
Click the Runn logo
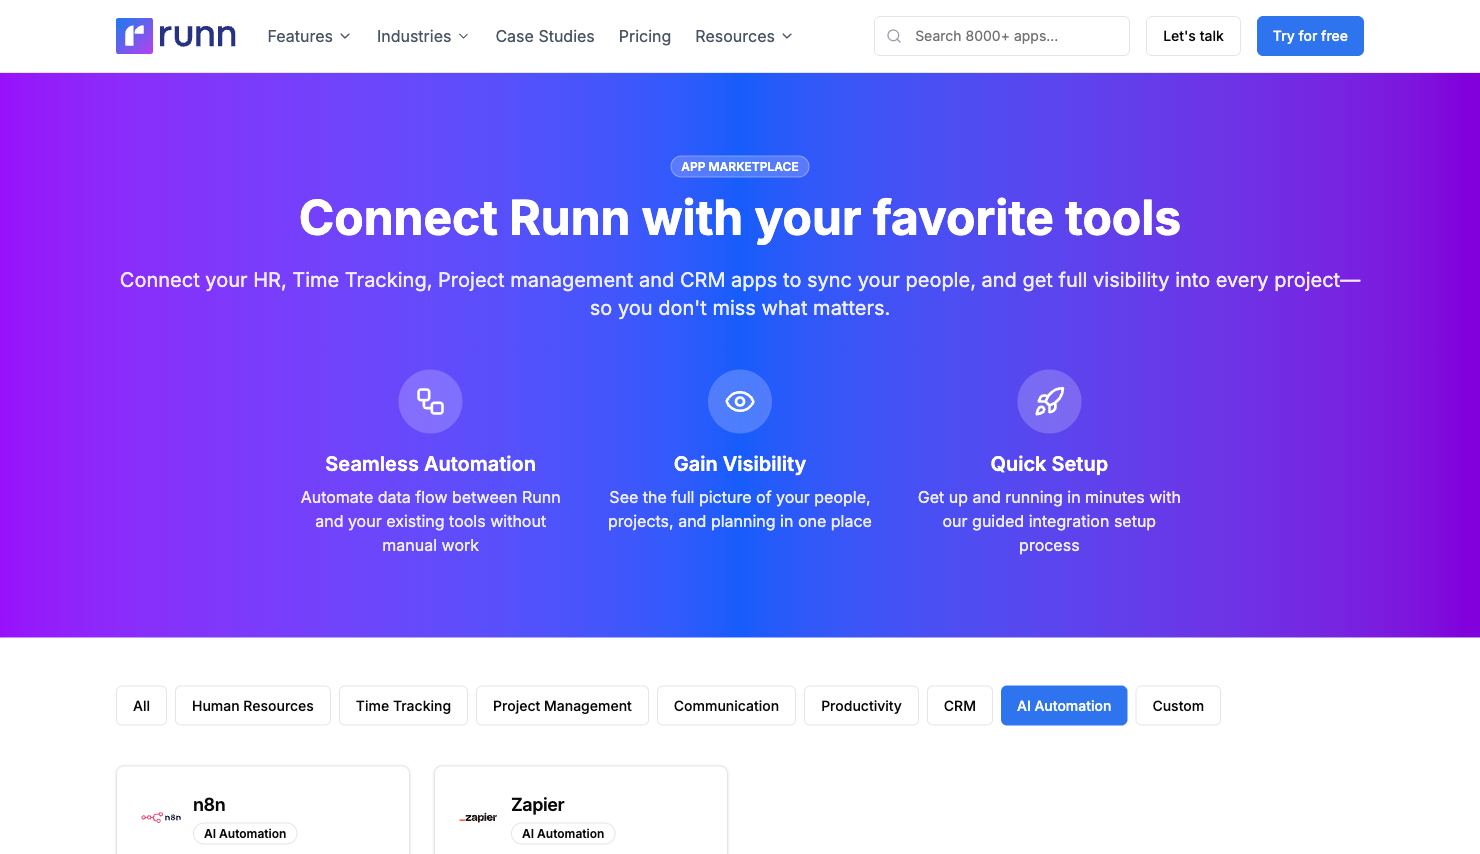[x=176, y=36]
